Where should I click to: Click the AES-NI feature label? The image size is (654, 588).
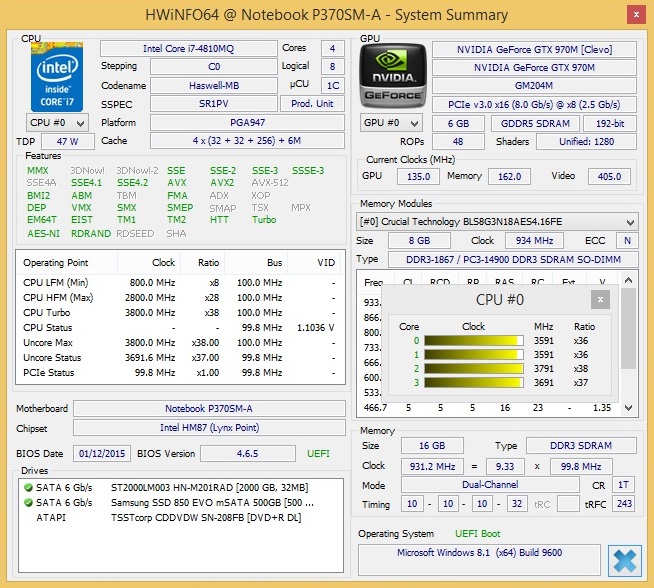[43, 233]
